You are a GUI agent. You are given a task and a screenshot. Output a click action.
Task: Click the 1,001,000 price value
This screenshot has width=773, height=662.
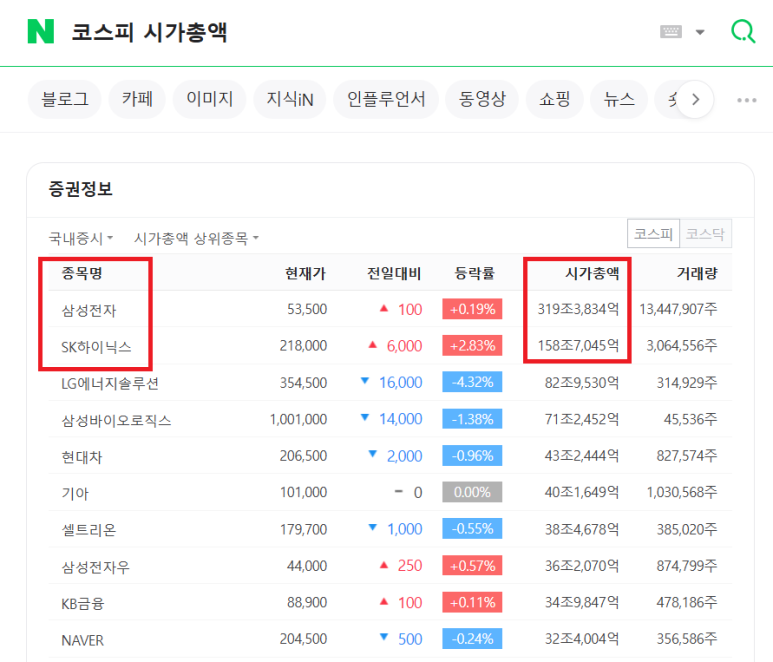298,419
